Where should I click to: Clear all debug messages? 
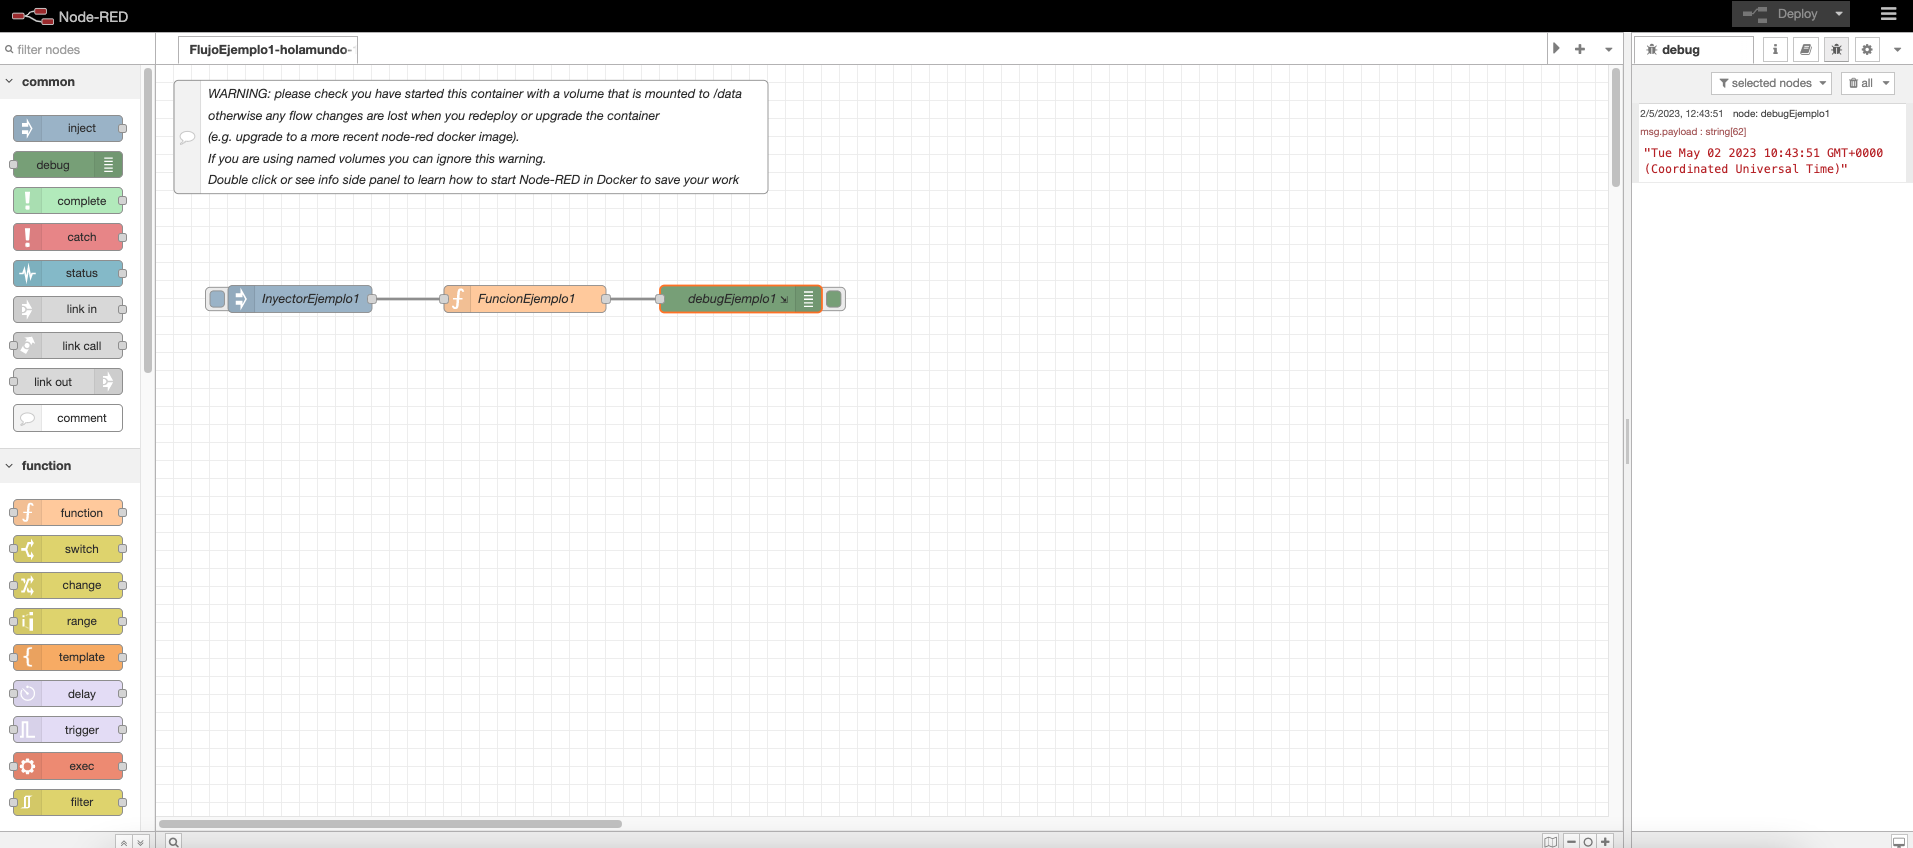[1860, 83]
